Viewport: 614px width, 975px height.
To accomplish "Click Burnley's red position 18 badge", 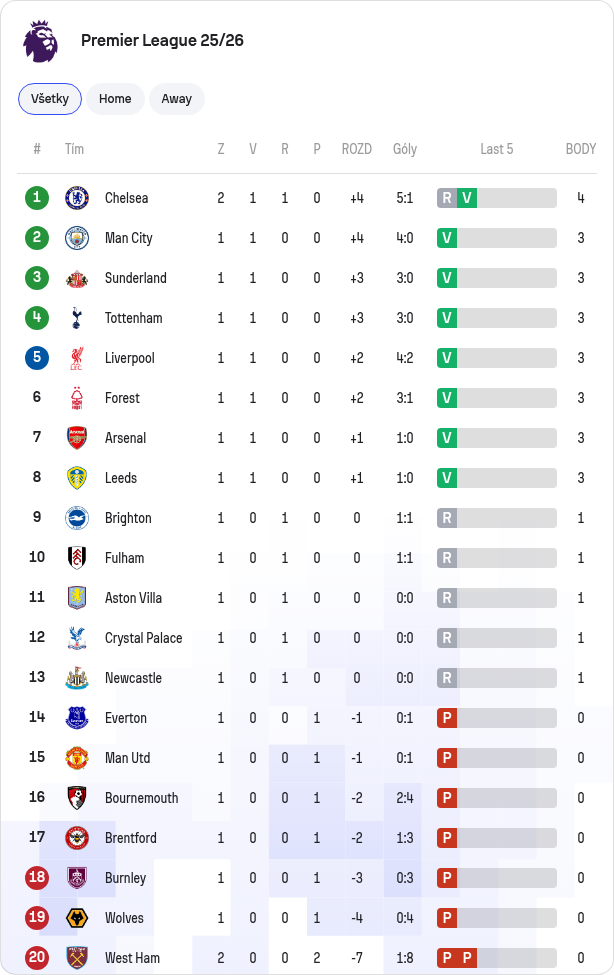I will (37, 877).
